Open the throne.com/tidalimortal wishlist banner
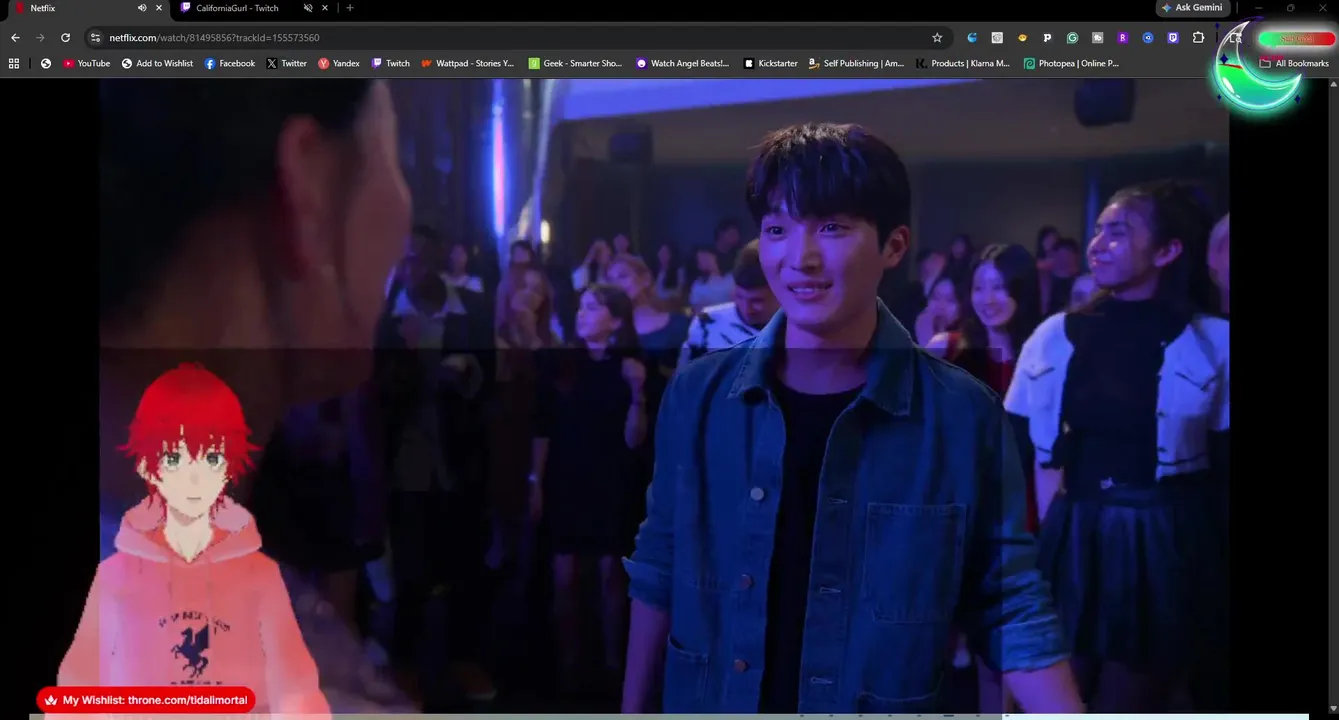 pos(146,700)
